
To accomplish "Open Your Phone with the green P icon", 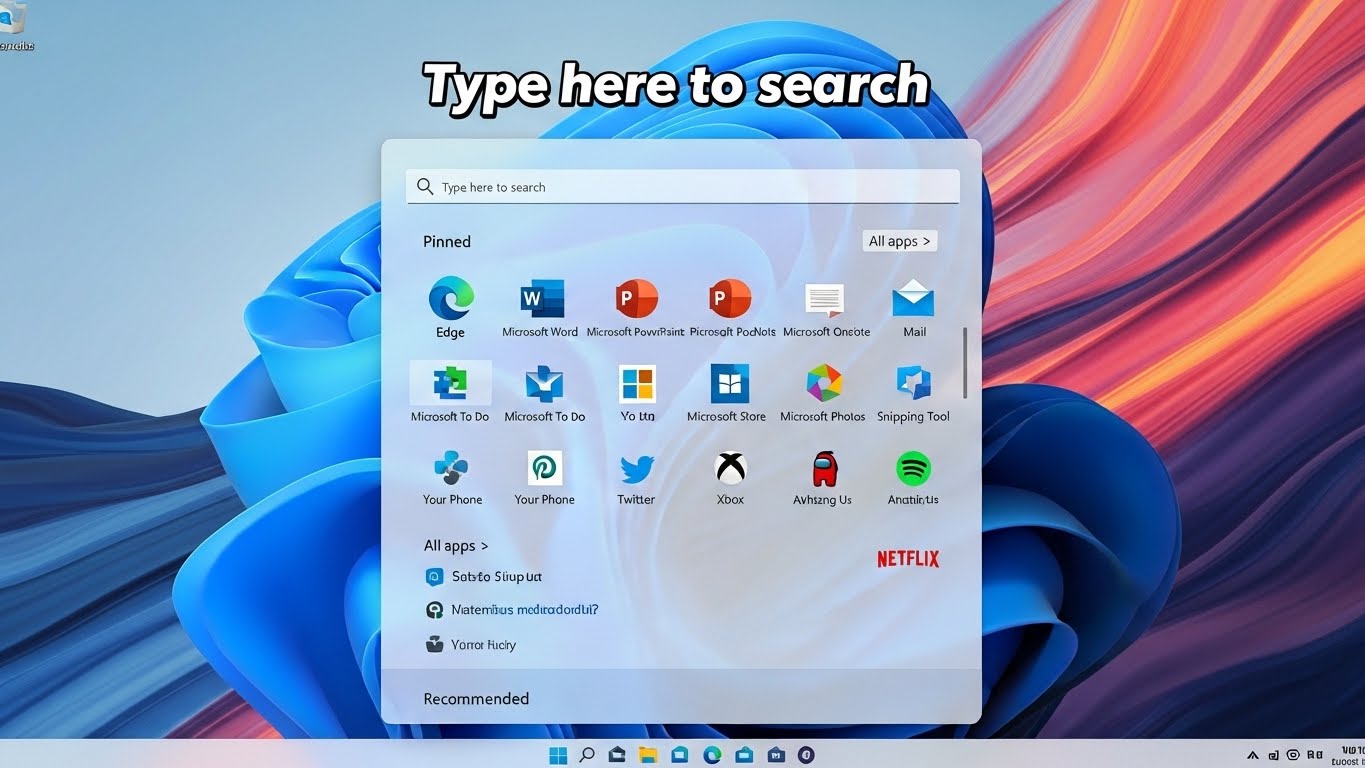I will point(545,477).
